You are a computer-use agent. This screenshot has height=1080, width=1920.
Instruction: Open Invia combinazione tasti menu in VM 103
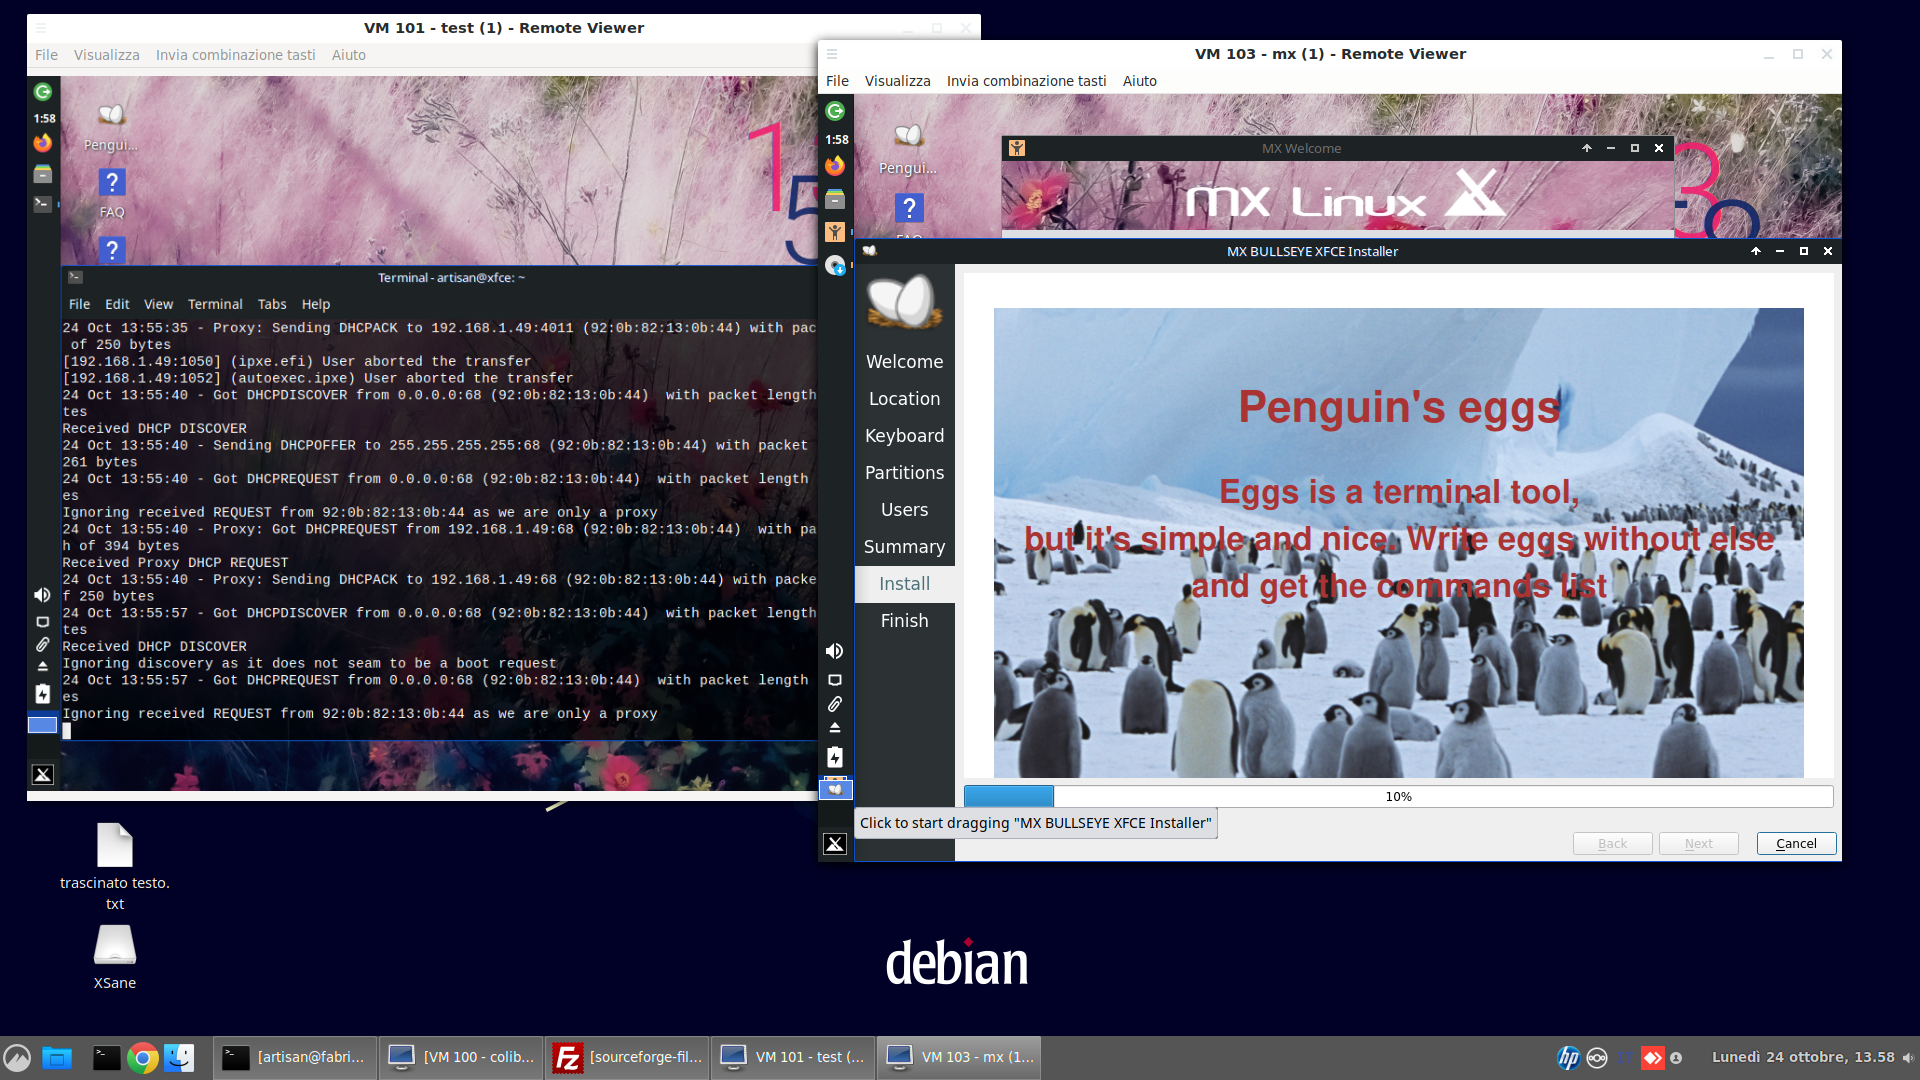pos(1026,81)
